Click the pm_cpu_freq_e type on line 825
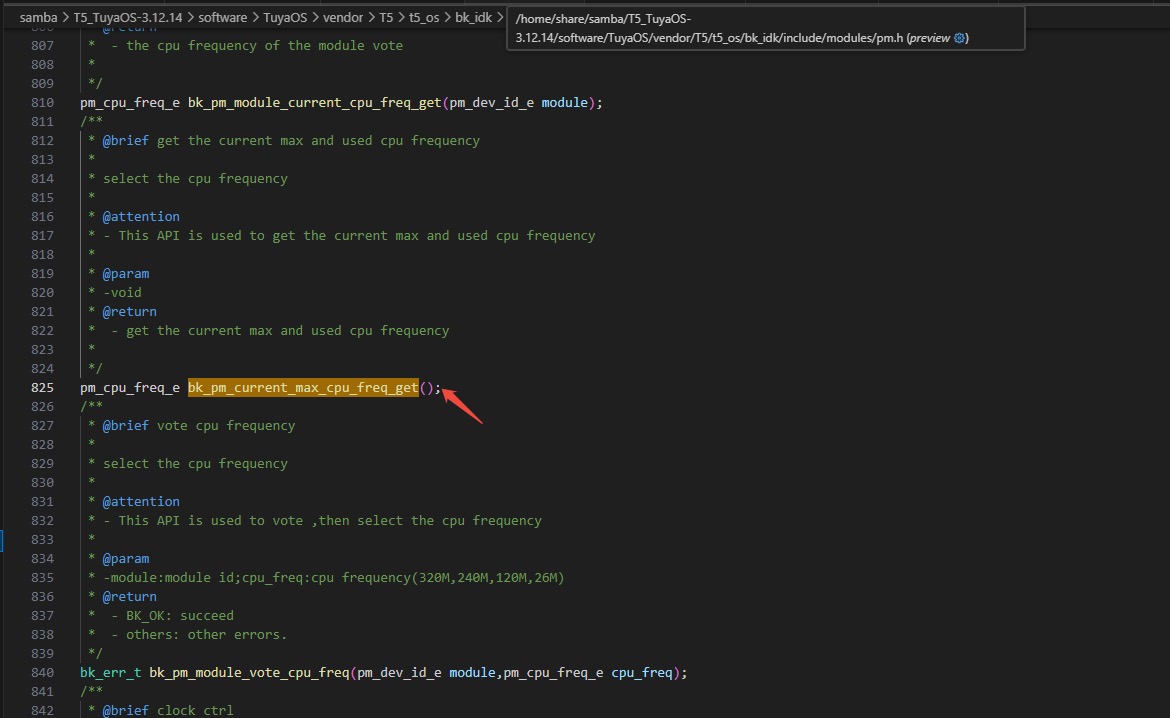 coord(130,388)
